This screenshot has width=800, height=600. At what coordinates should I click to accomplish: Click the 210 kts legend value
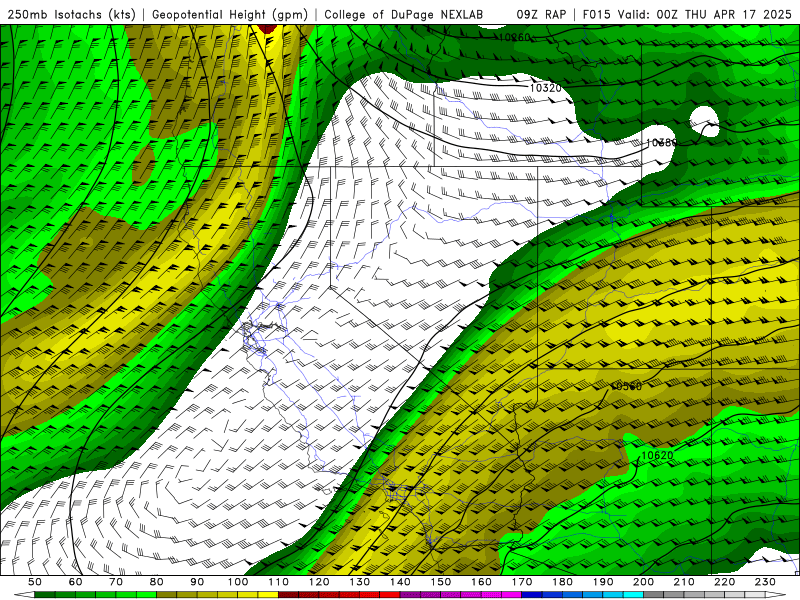[x=684, y=582]
